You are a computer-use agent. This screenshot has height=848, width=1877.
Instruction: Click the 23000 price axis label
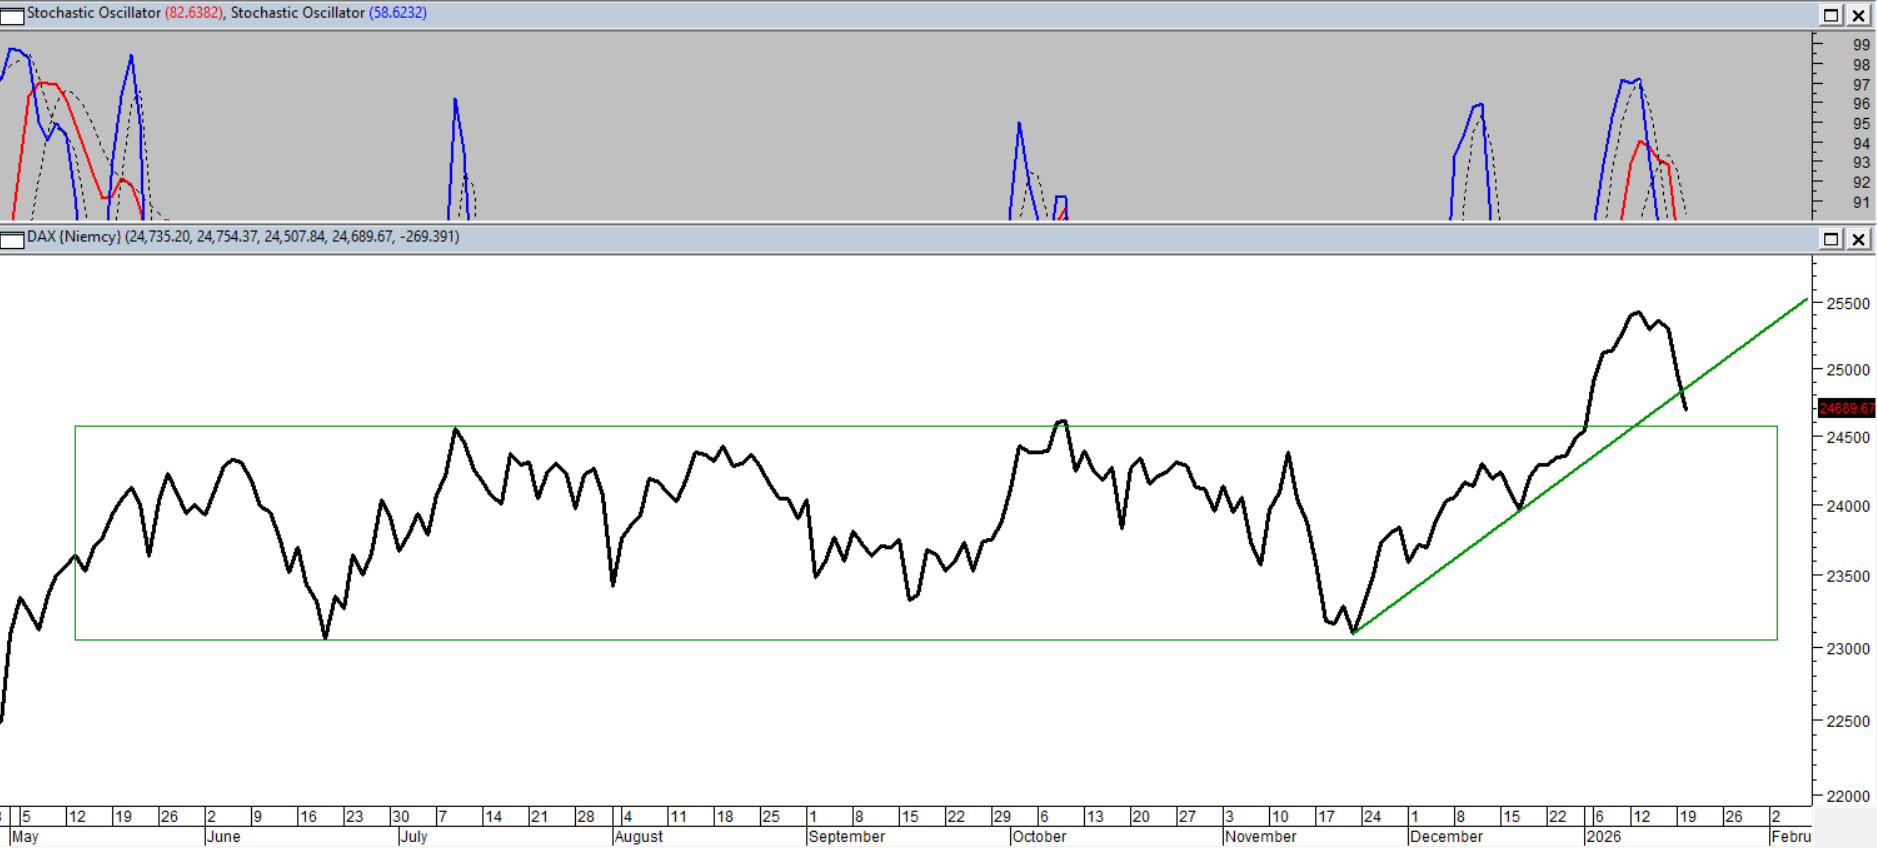pos(1847,649)
